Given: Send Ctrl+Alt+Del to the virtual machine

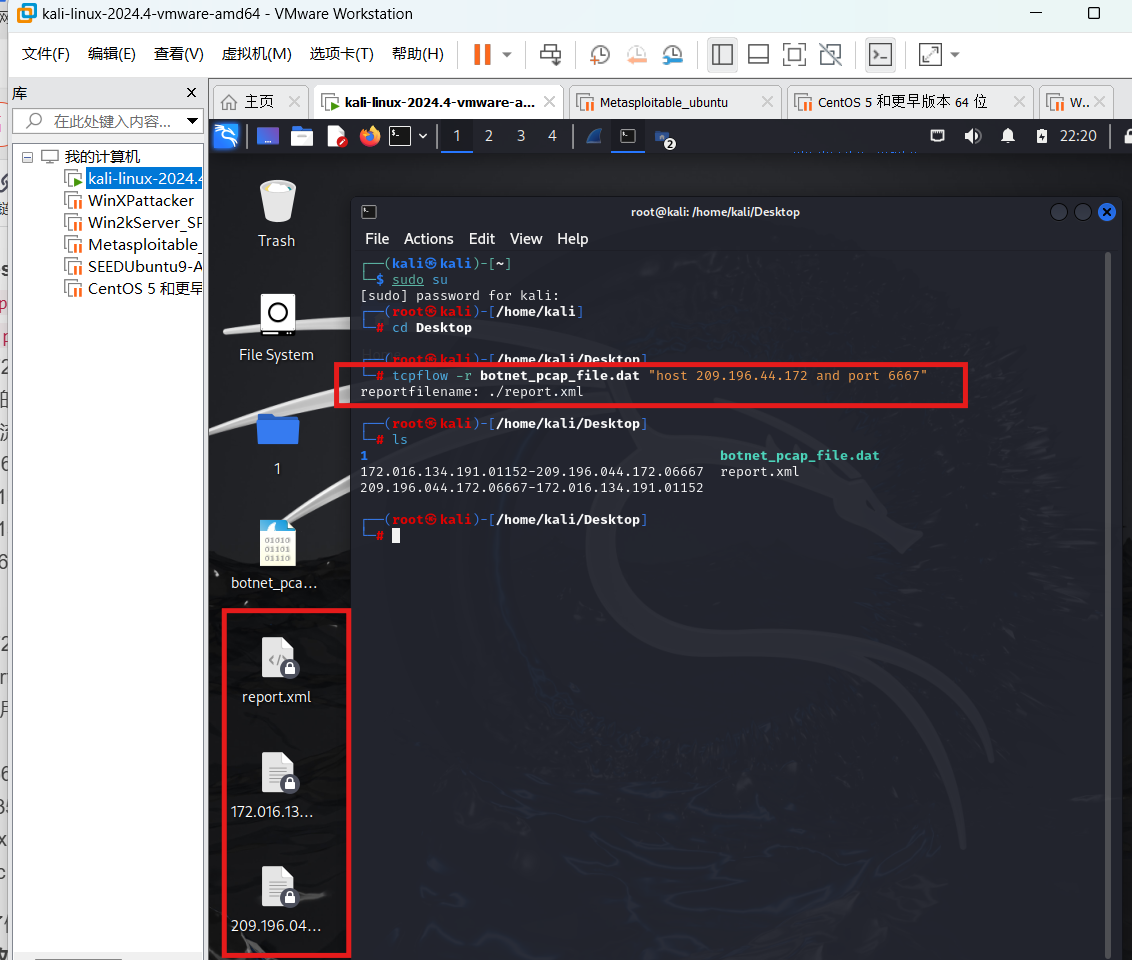Looking at the screenshot, I should (x=550, y=55).
